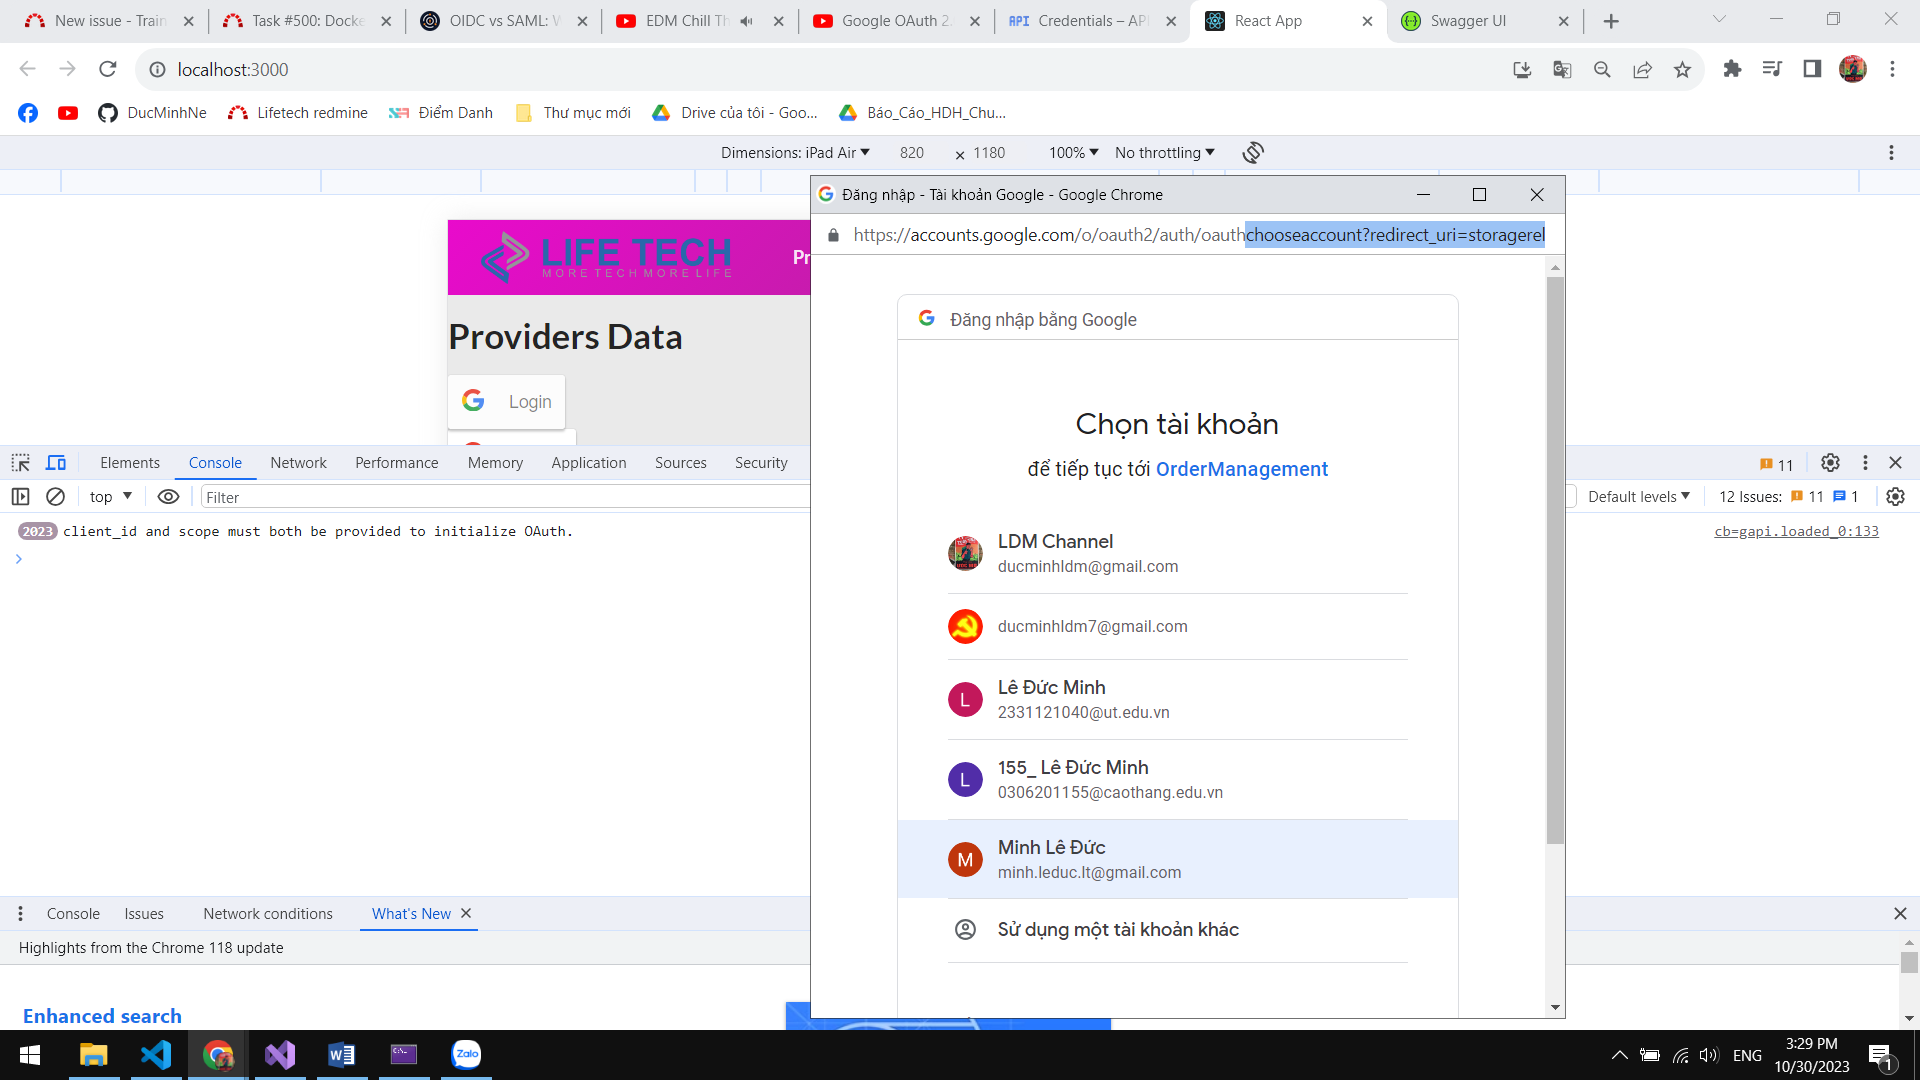Click the inspect element picker icon
Image resolution: width=1920 pixels, height=1080 pixels.
20,463
